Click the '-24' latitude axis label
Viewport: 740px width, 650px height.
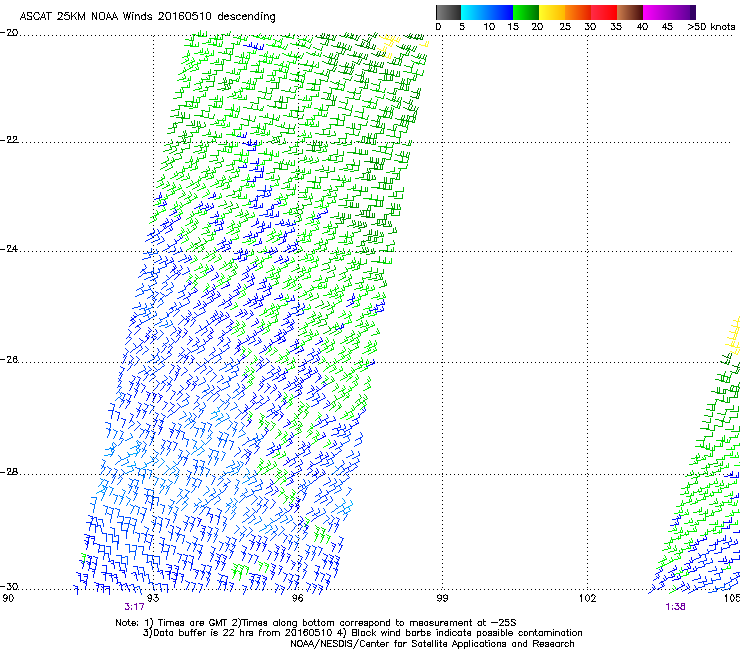pos(9,248)
